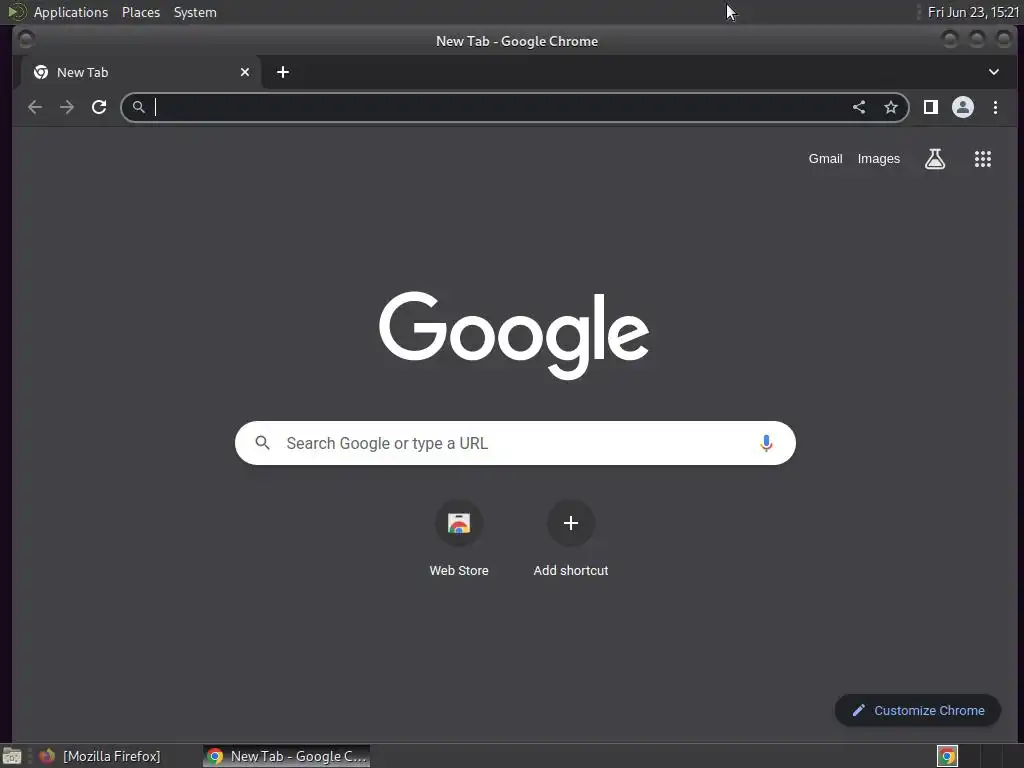Viewport: 1024px width, 768px height.
Task: Open the System menu
Action: tap(195, 12)
